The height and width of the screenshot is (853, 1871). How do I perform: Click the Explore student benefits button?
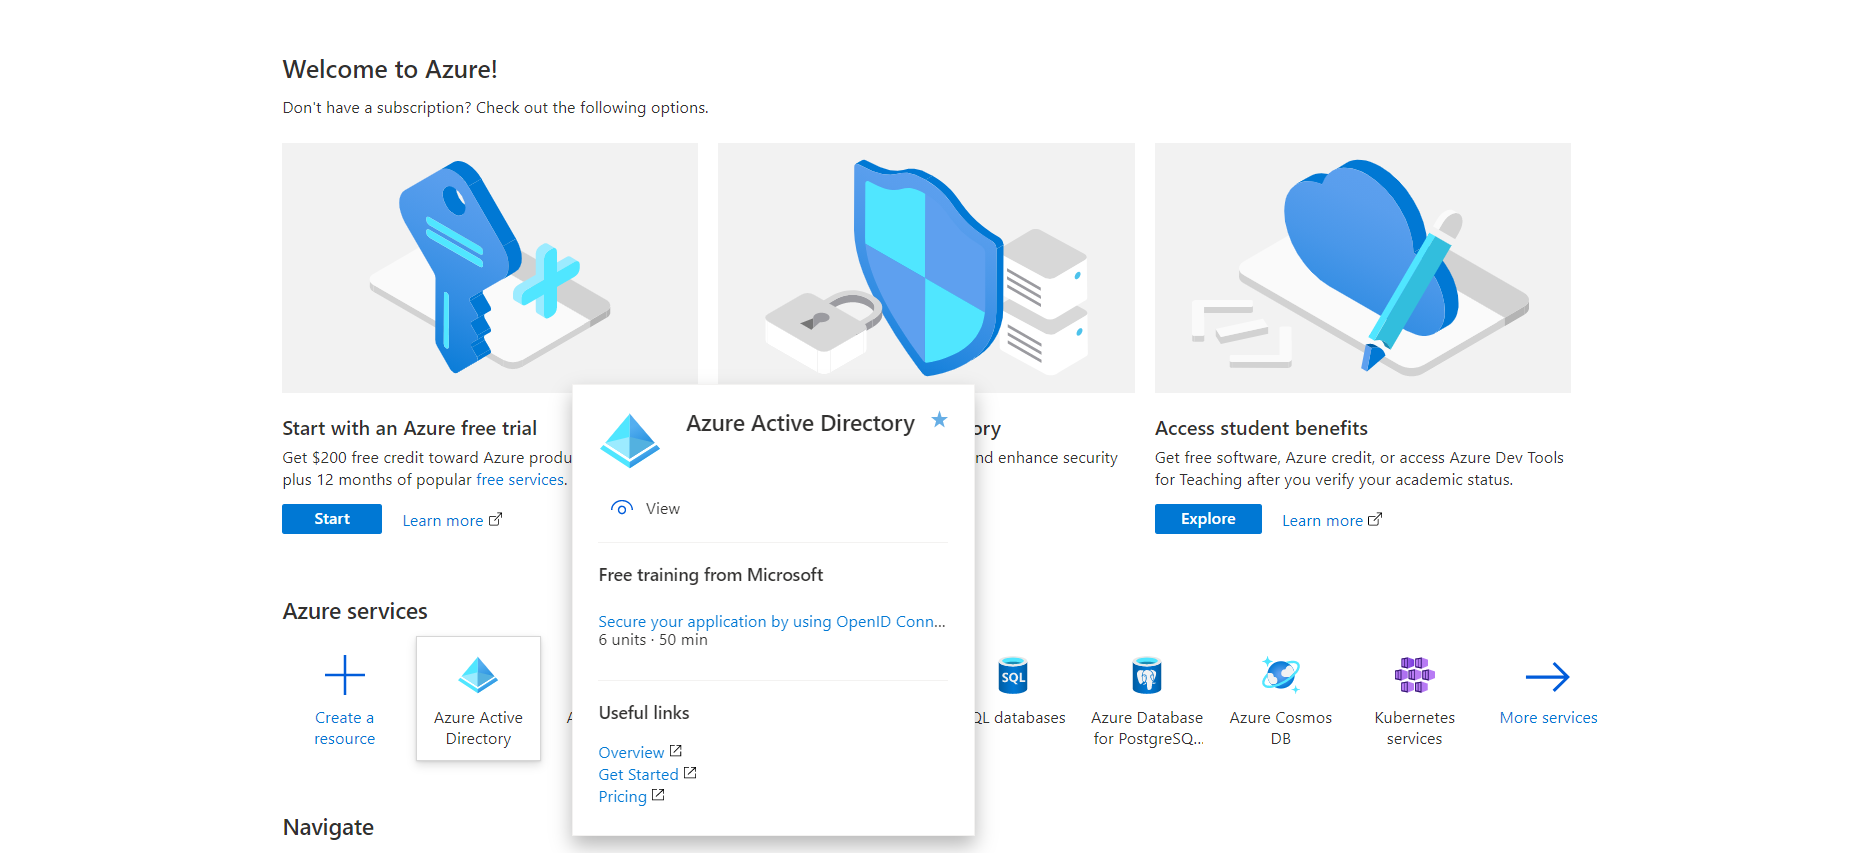[x=1208, y=519]
